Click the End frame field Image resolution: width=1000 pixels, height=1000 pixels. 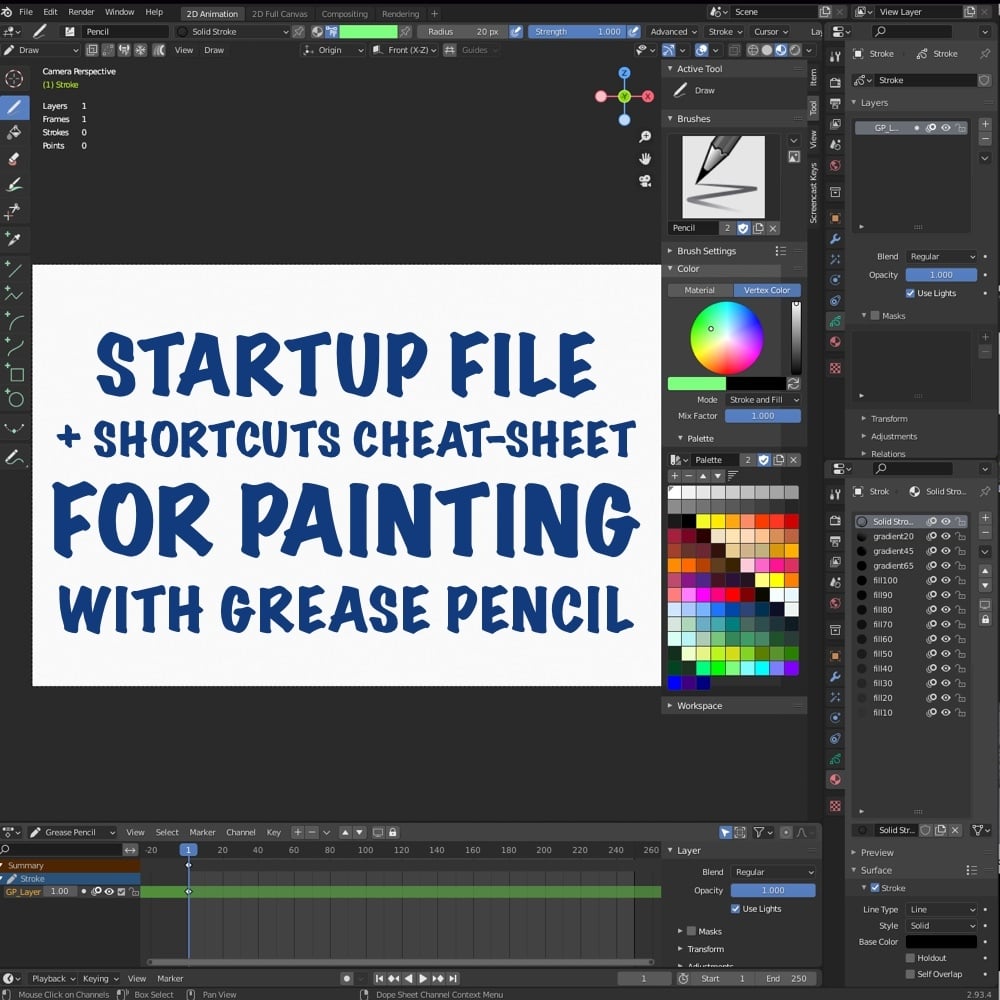(787, 978)
